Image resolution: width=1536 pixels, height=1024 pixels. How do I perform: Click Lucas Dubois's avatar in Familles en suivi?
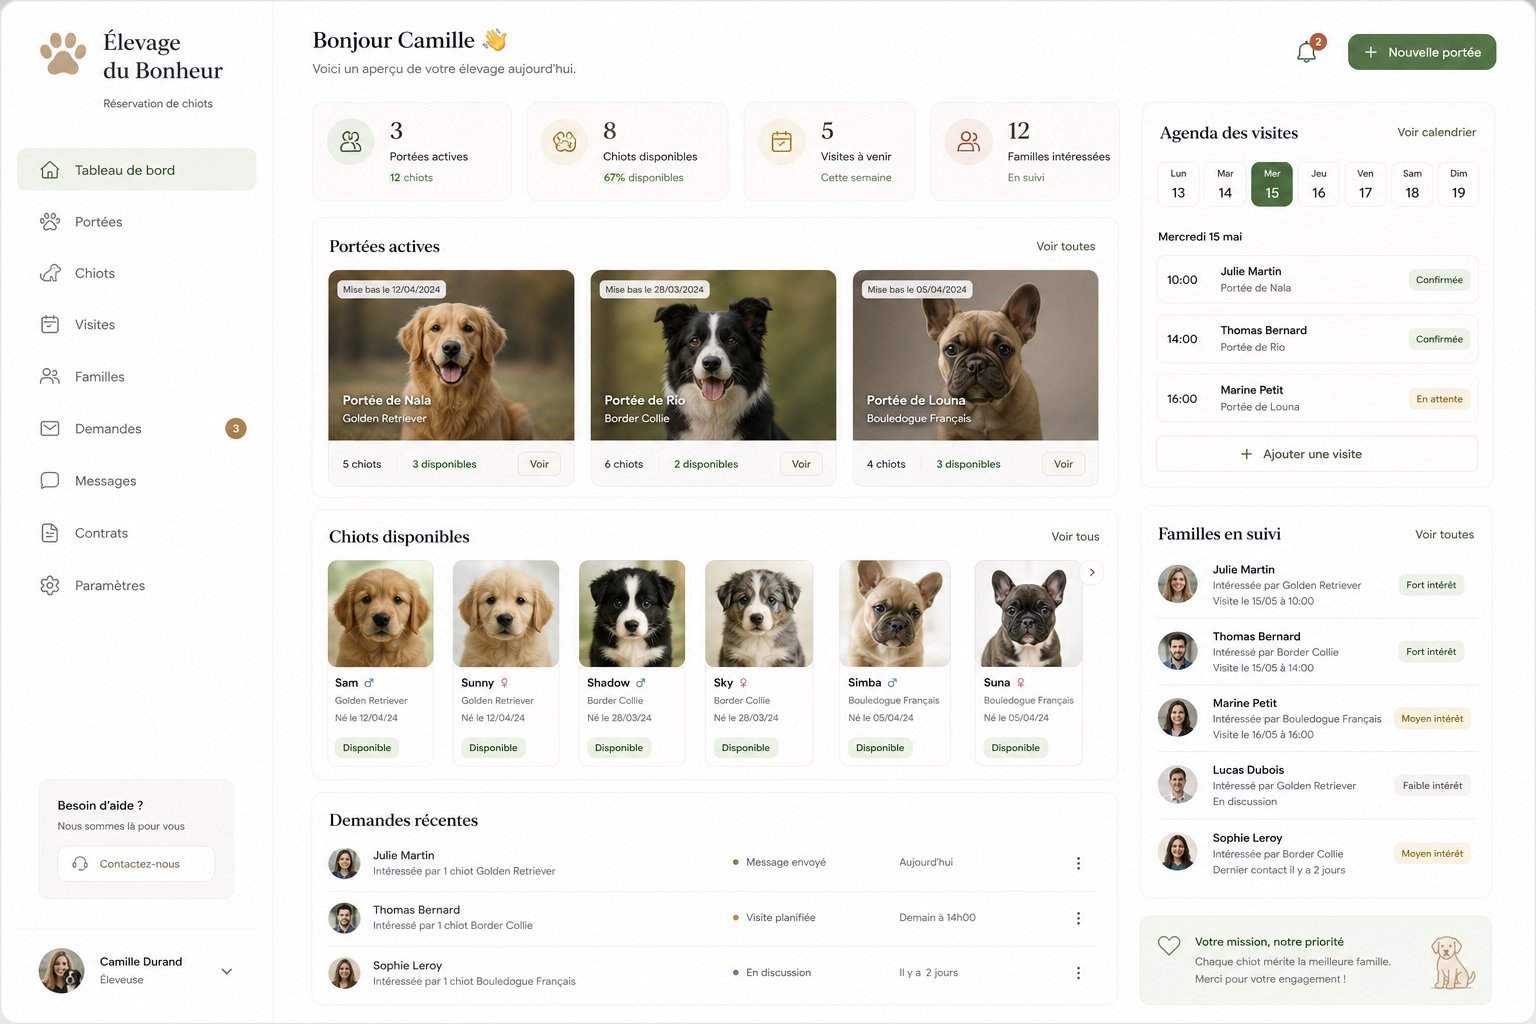(1177, 785)
